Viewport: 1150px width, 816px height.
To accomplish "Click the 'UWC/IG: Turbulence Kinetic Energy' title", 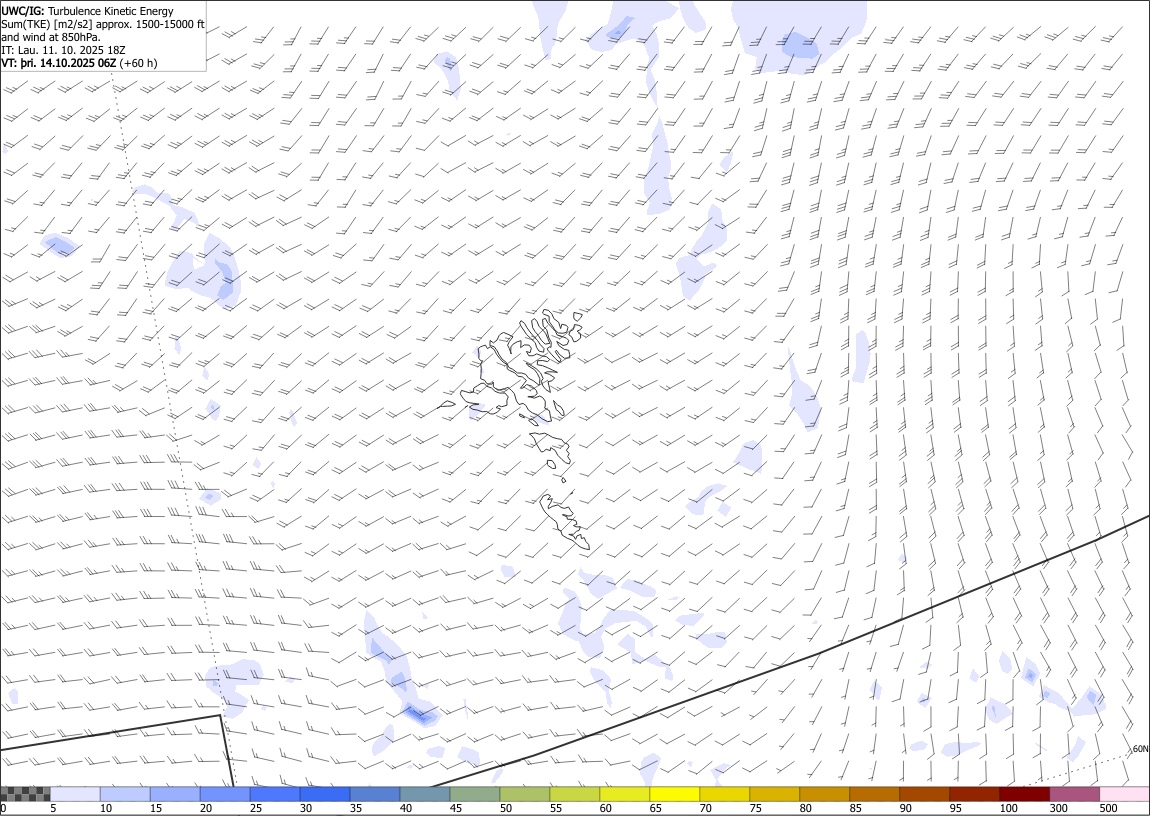I will tap(87, 11).
